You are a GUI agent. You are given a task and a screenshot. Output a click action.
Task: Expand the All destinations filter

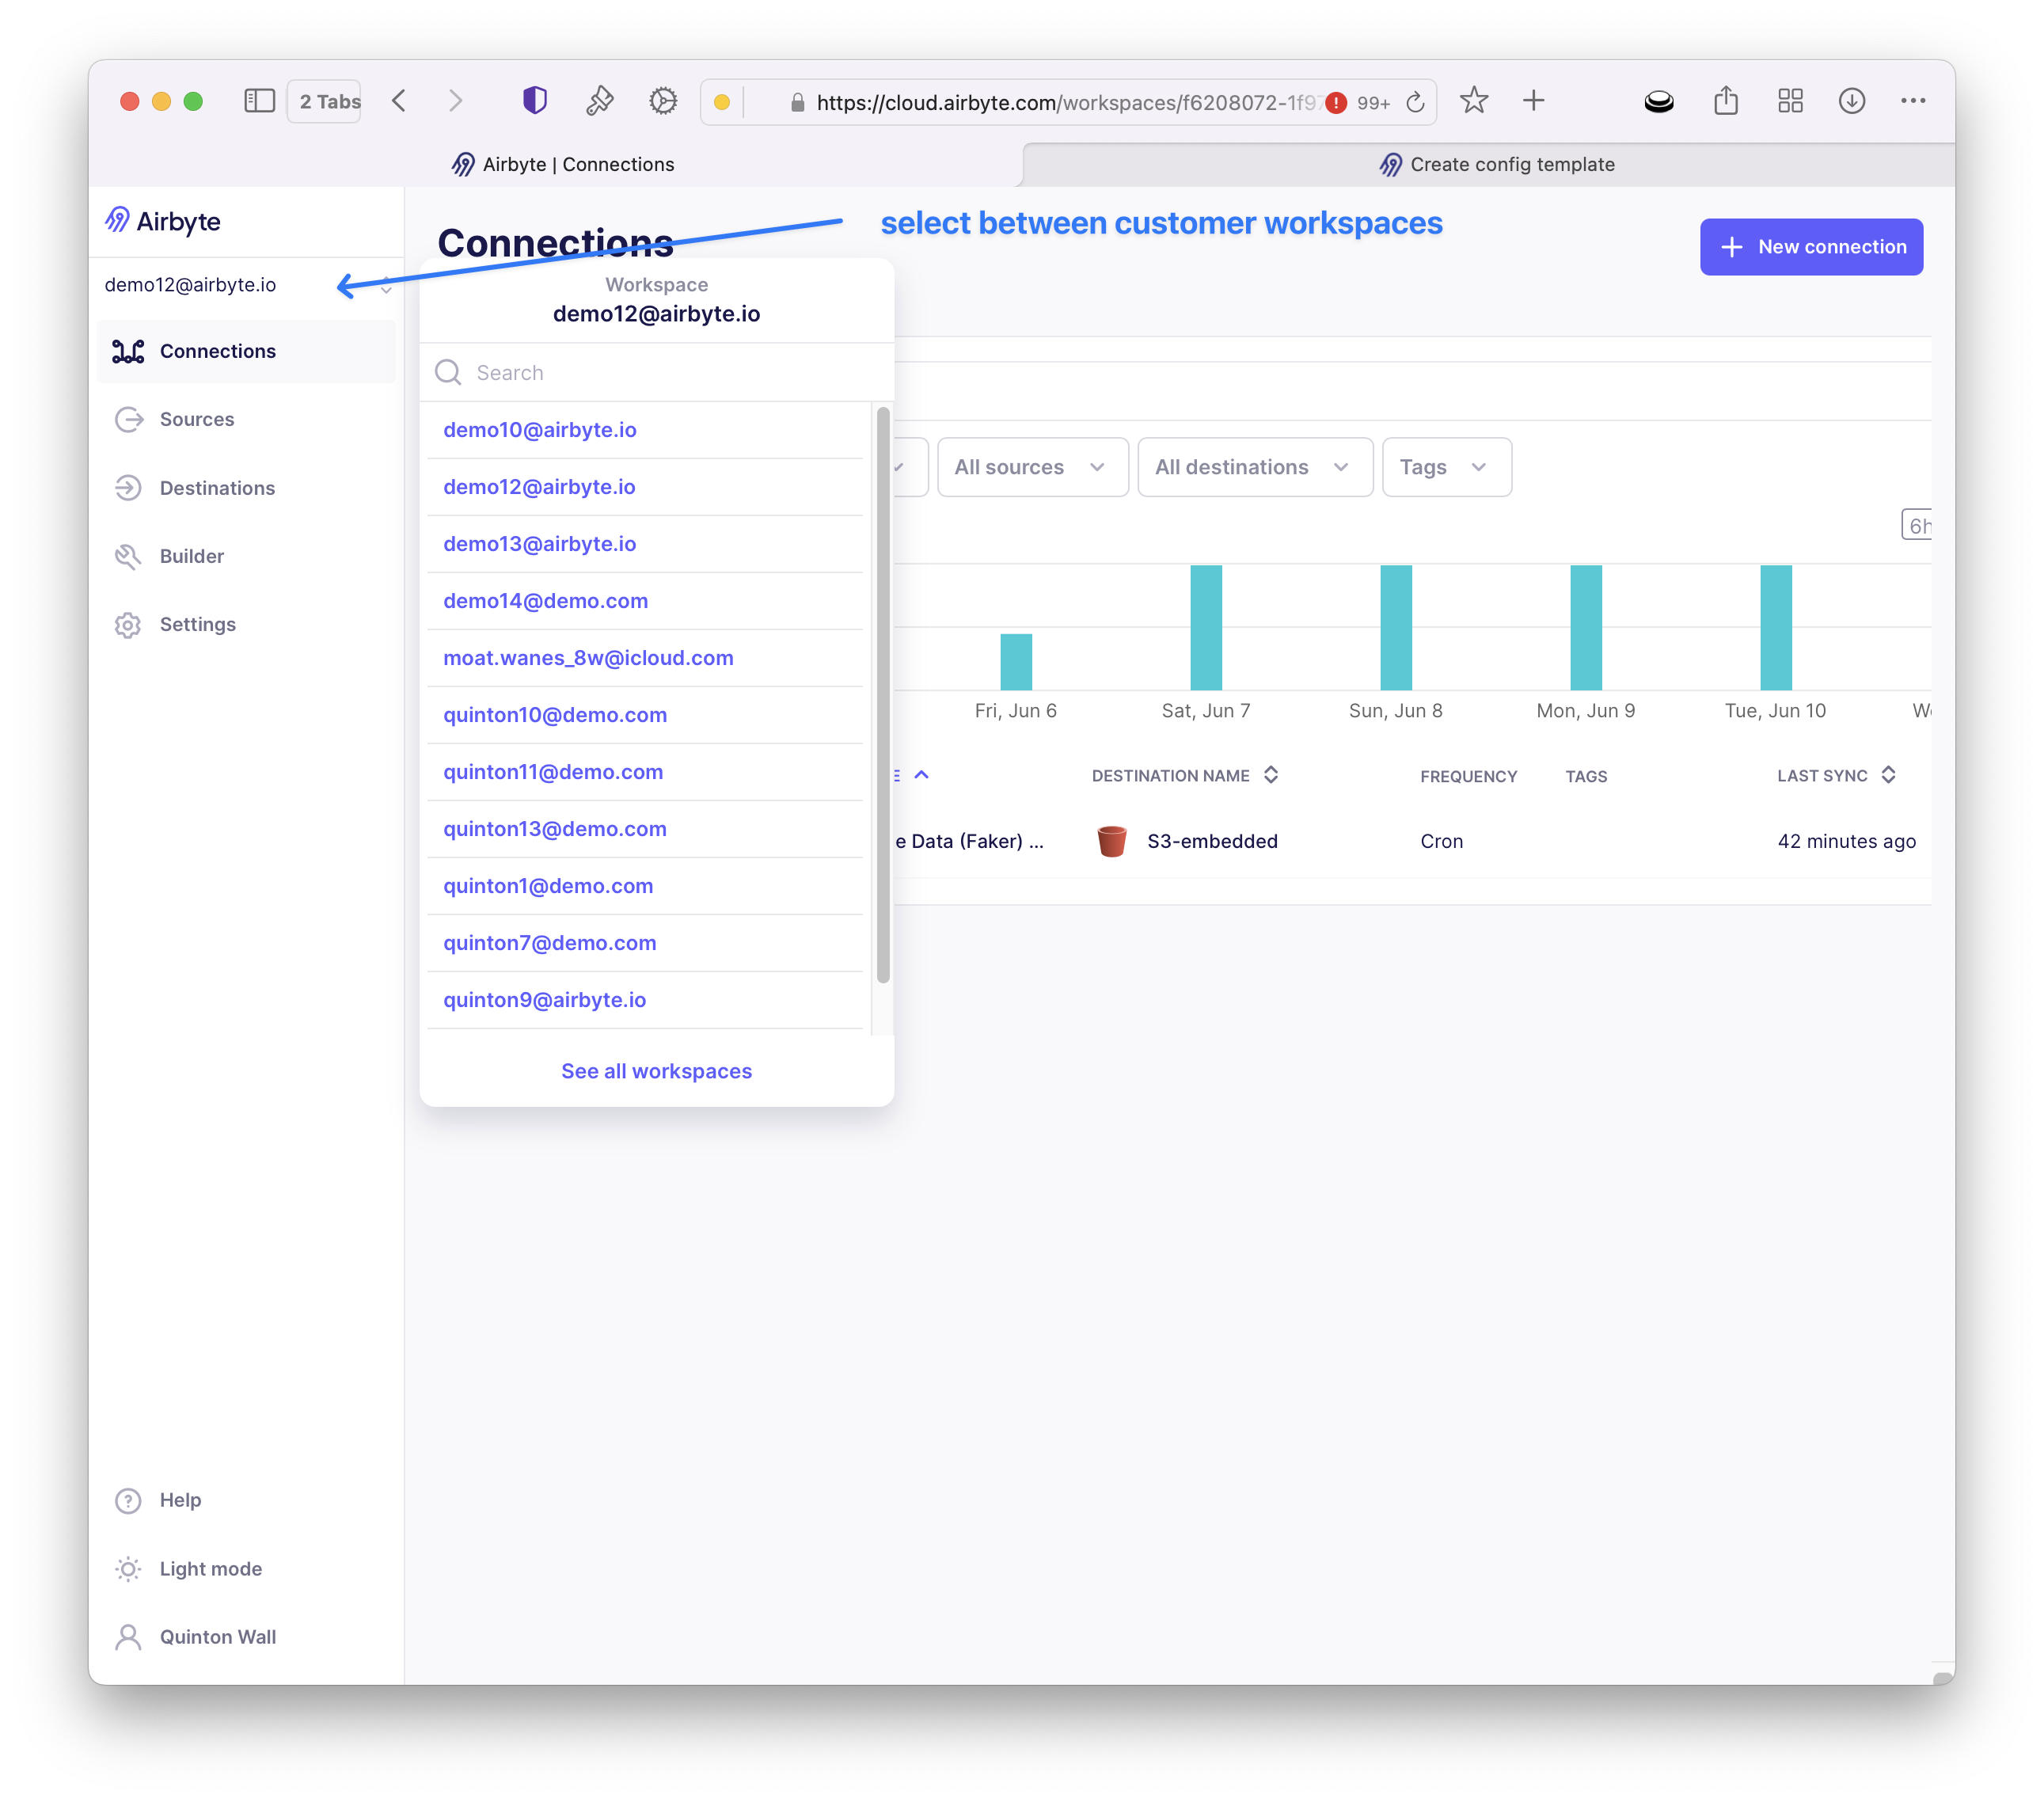tap(1253, 467)
